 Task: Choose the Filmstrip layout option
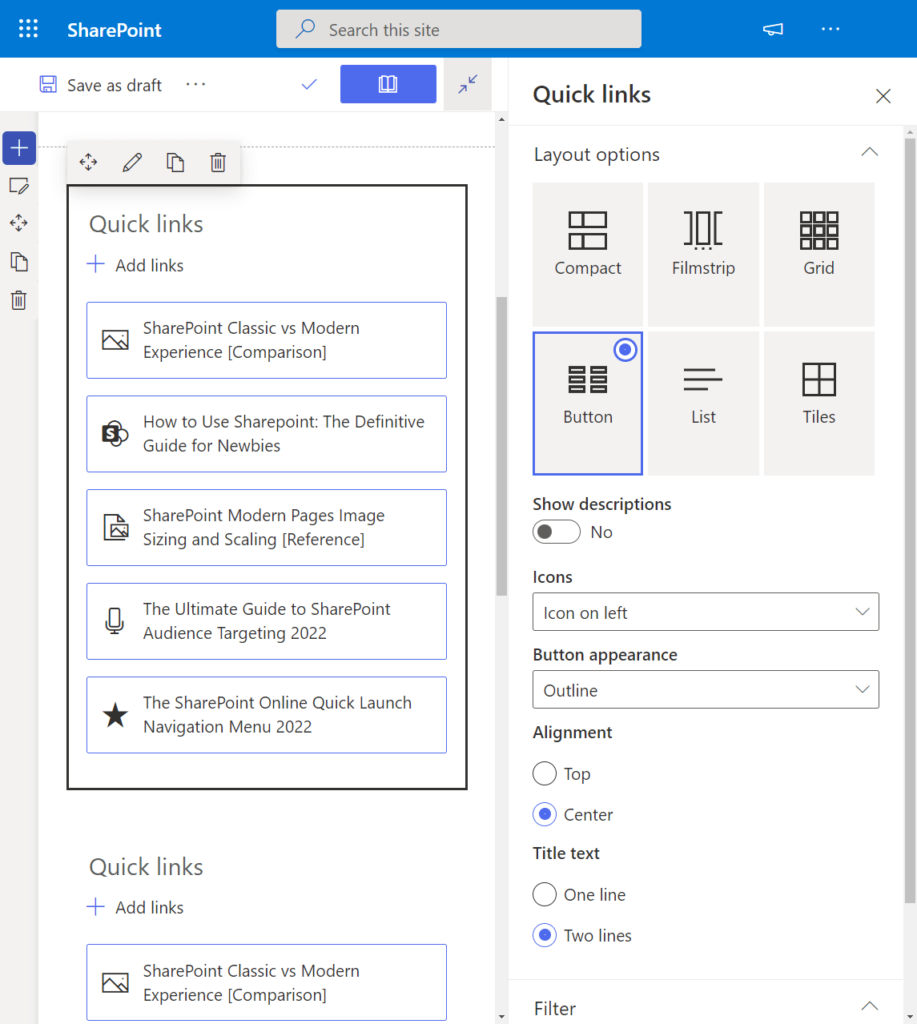click(703, 254)
